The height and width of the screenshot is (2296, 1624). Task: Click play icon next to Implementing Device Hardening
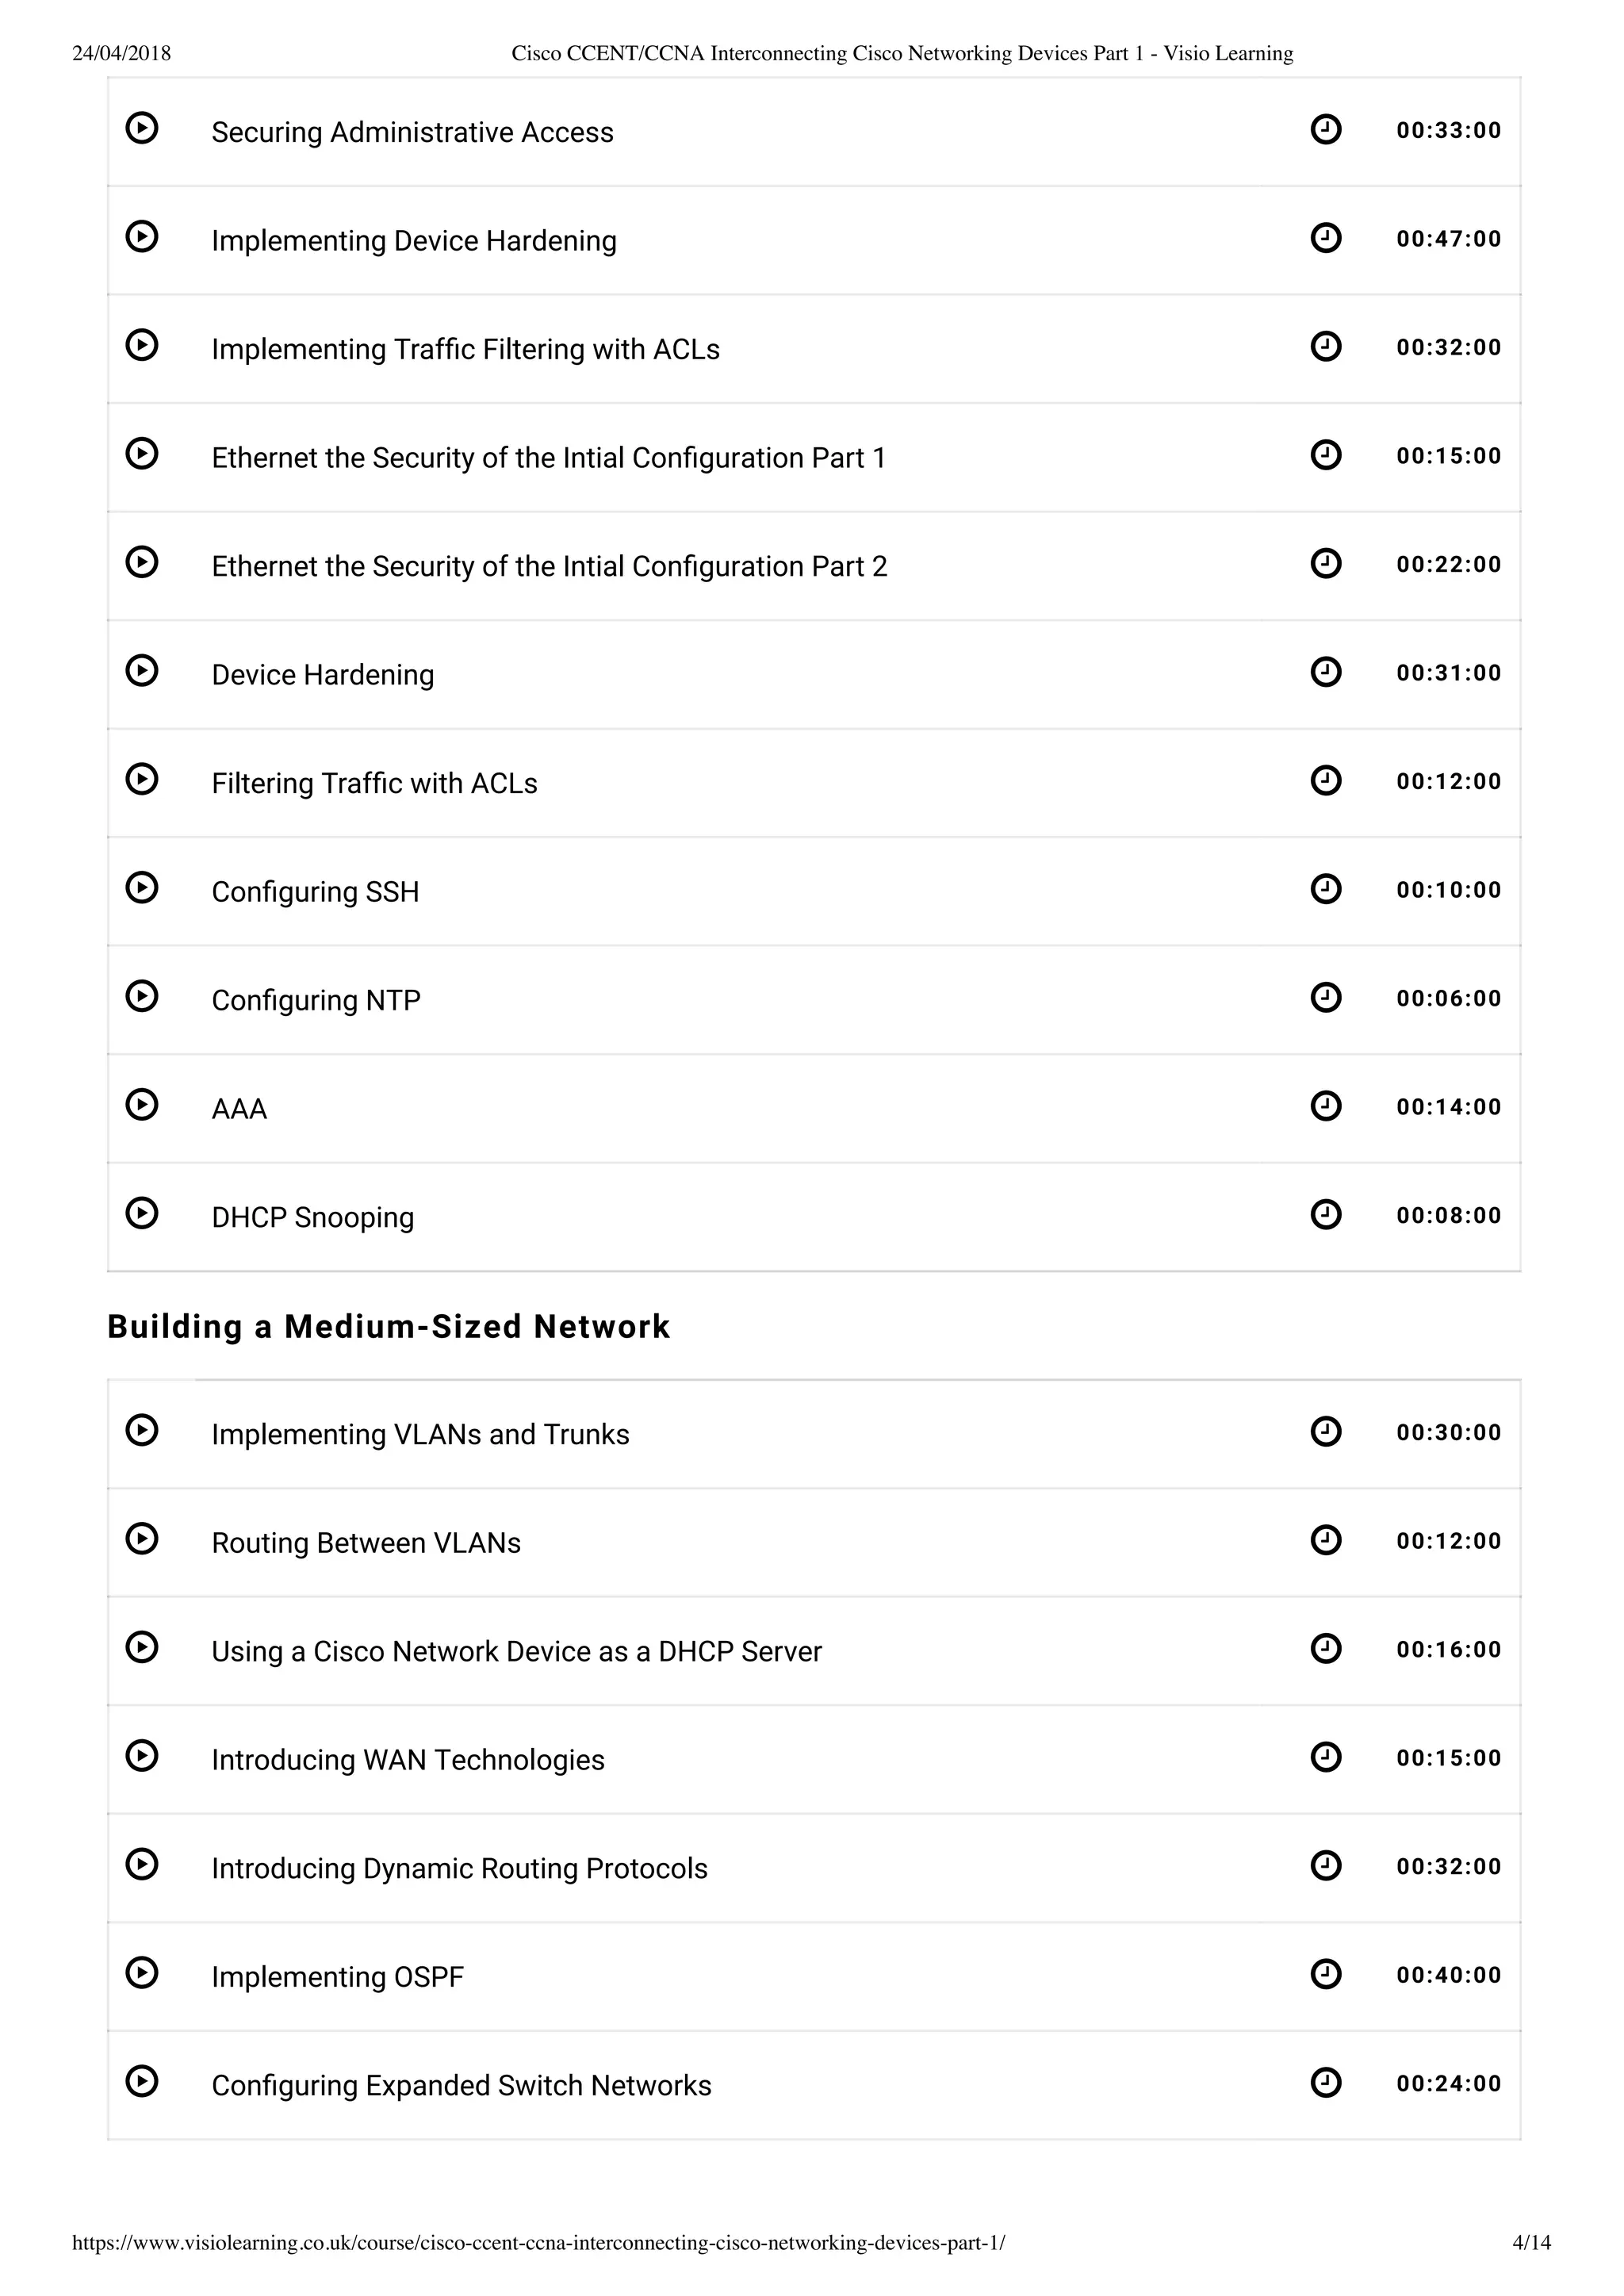coord(142,236)
